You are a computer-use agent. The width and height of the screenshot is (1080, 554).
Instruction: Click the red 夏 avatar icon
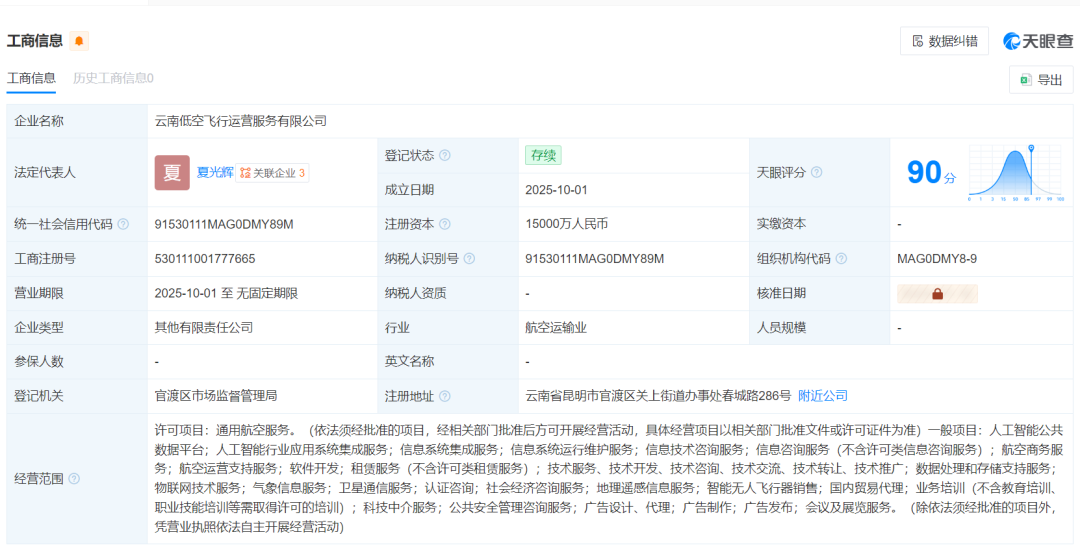(x=172, y=172)
